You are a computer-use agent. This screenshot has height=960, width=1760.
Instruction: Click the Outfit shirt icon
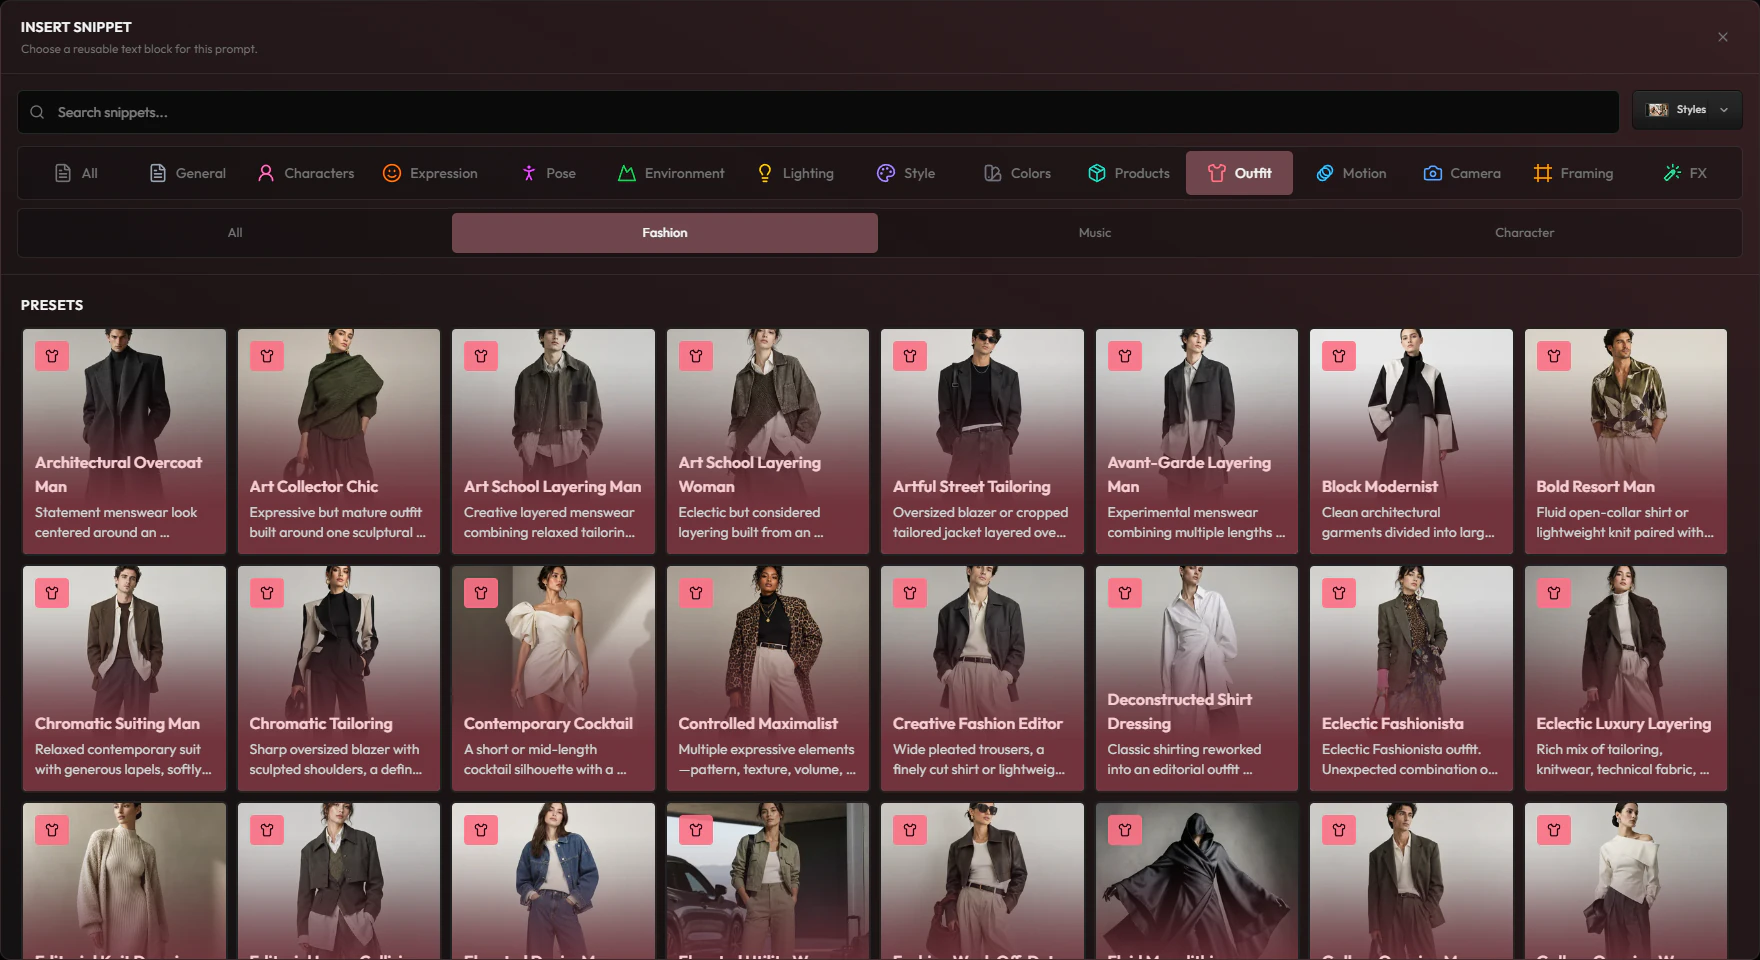pos(1217,173)
